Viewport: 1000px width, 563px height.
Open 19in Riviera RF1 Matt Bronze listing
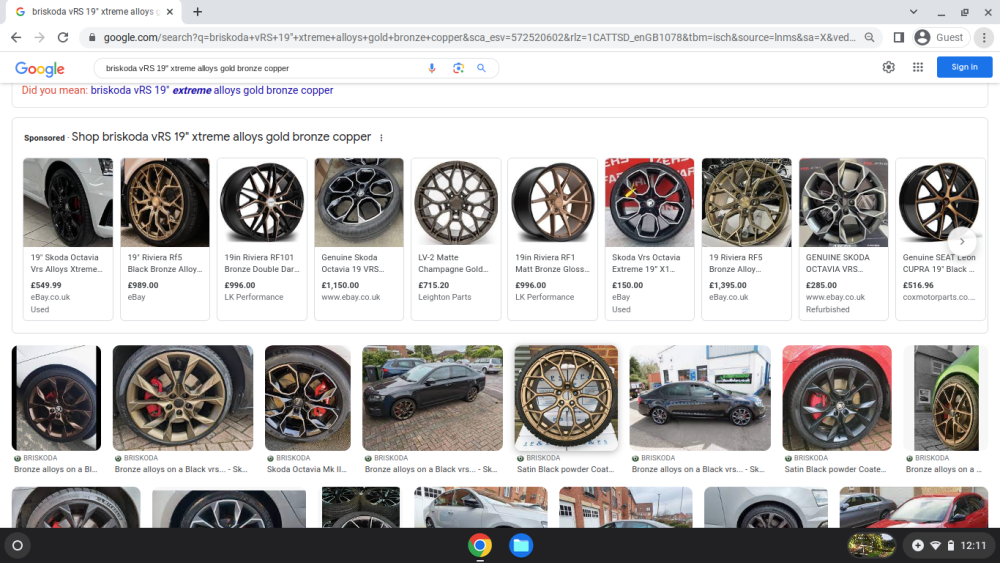pyautogui.click(x=553, y=239)
